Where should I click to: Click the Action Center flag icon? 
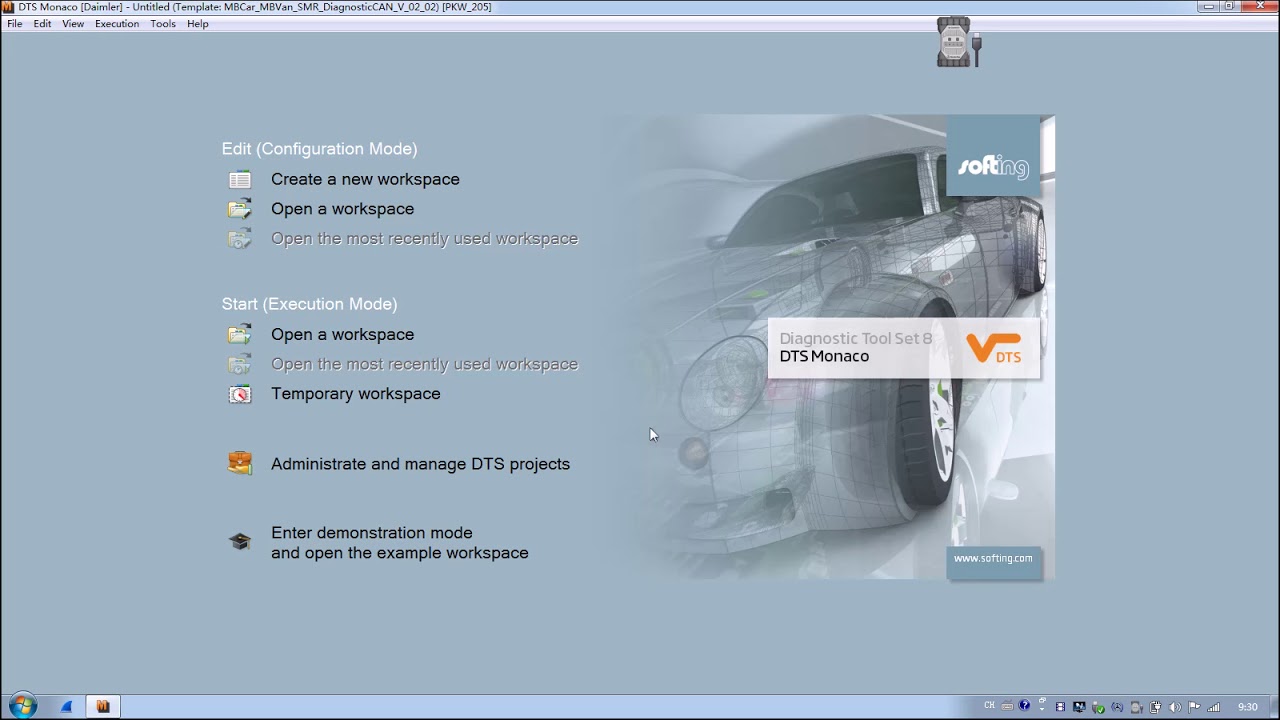(1194, 707)
